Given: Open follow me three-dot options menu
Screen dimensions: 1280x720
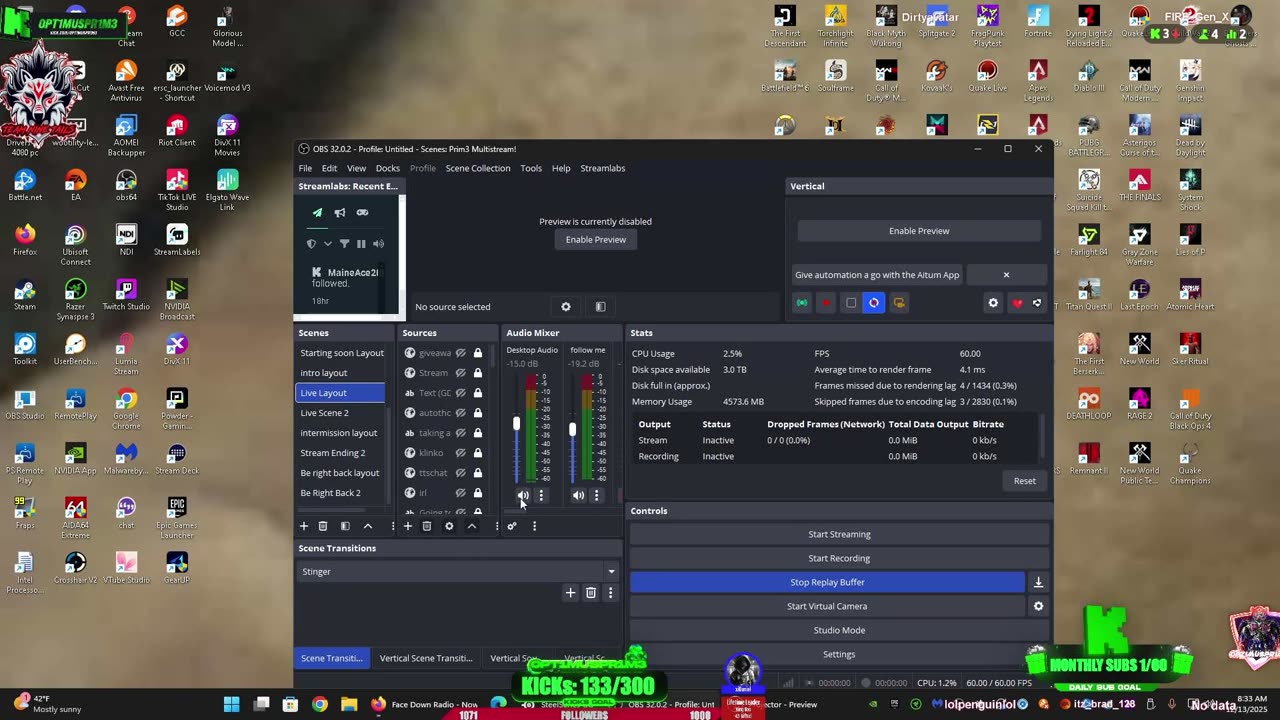Looking at the screenshot, I should [x=596, y=495].
